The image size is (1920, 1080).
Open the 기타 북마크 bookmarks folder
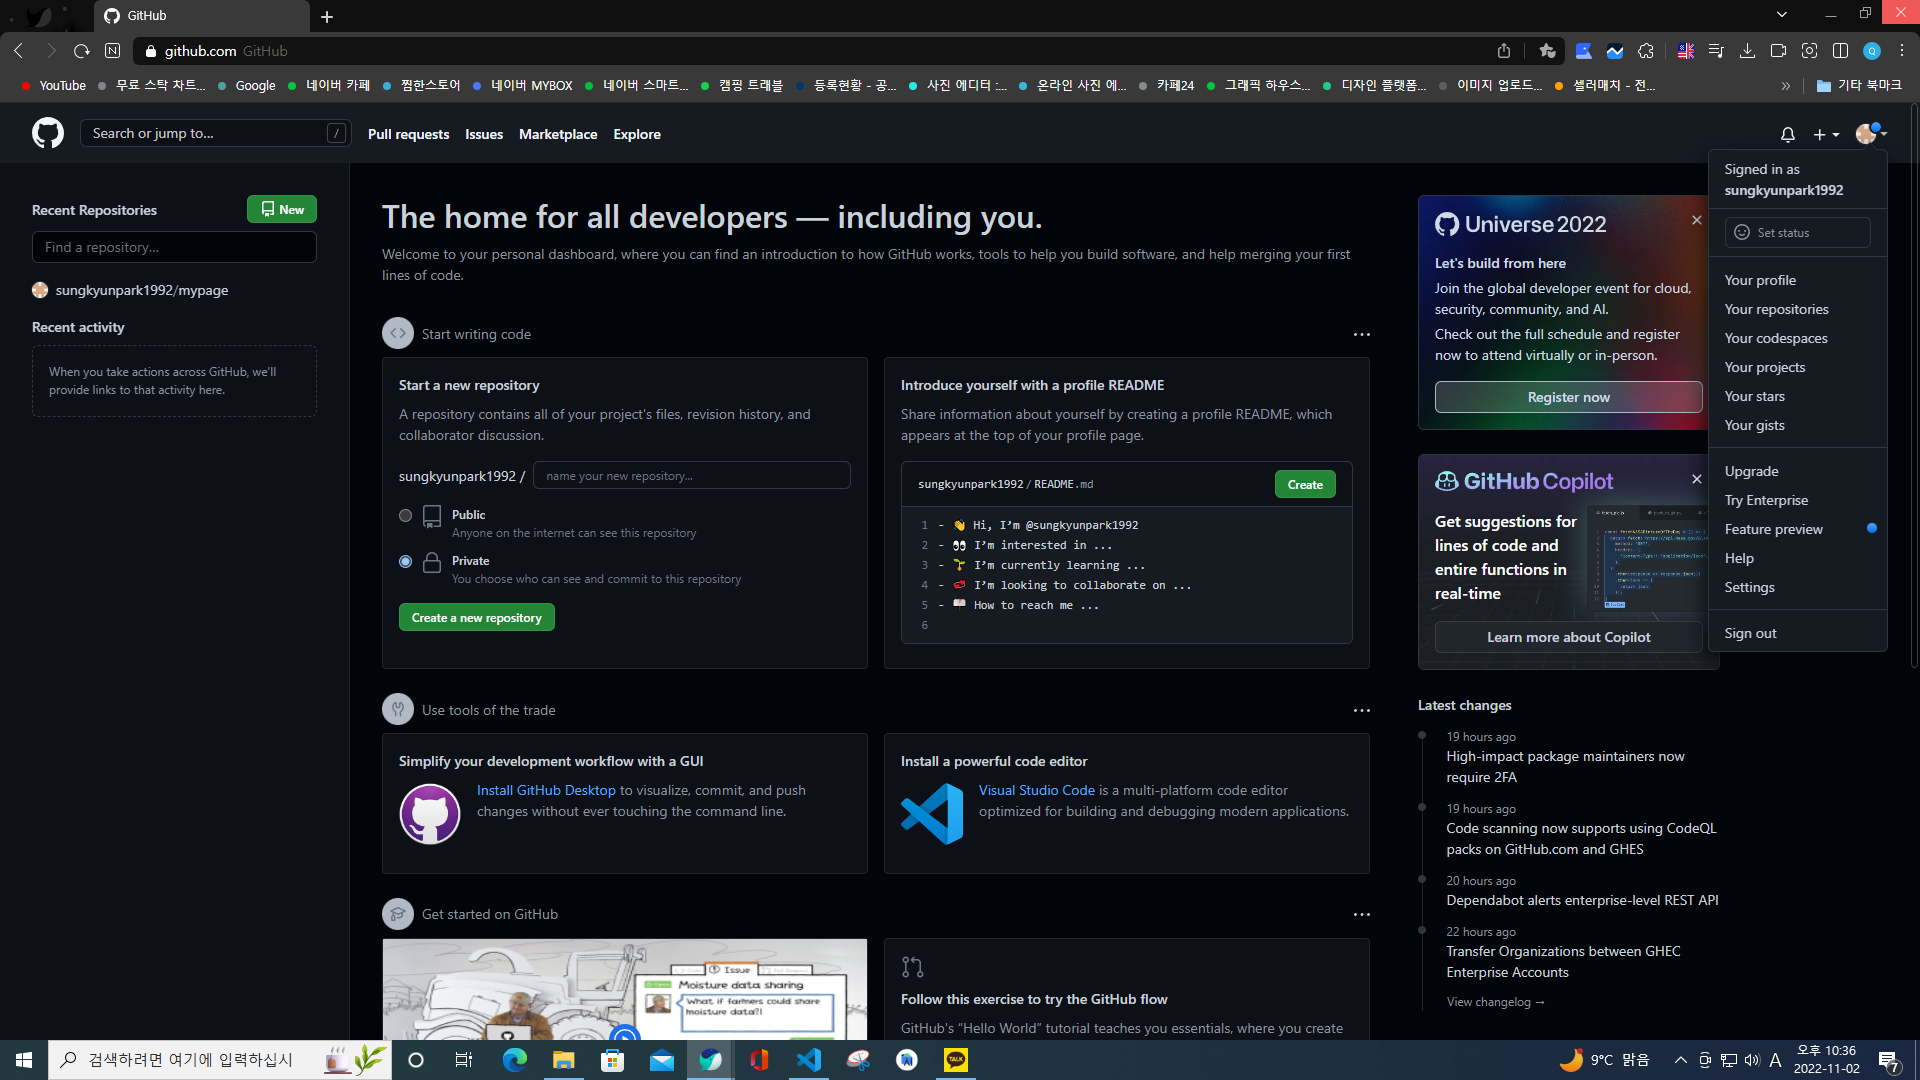pos(1859,86)
